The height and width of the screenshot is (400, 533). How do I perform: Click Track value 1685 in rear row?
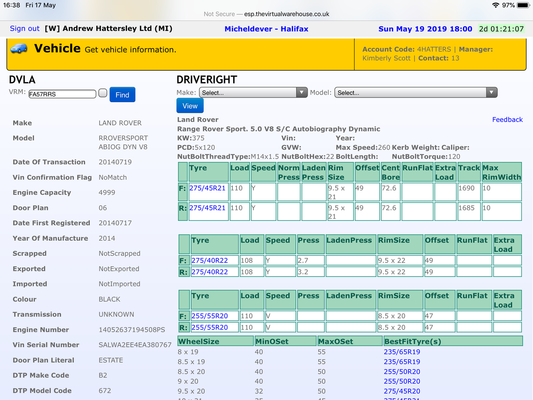466,208
